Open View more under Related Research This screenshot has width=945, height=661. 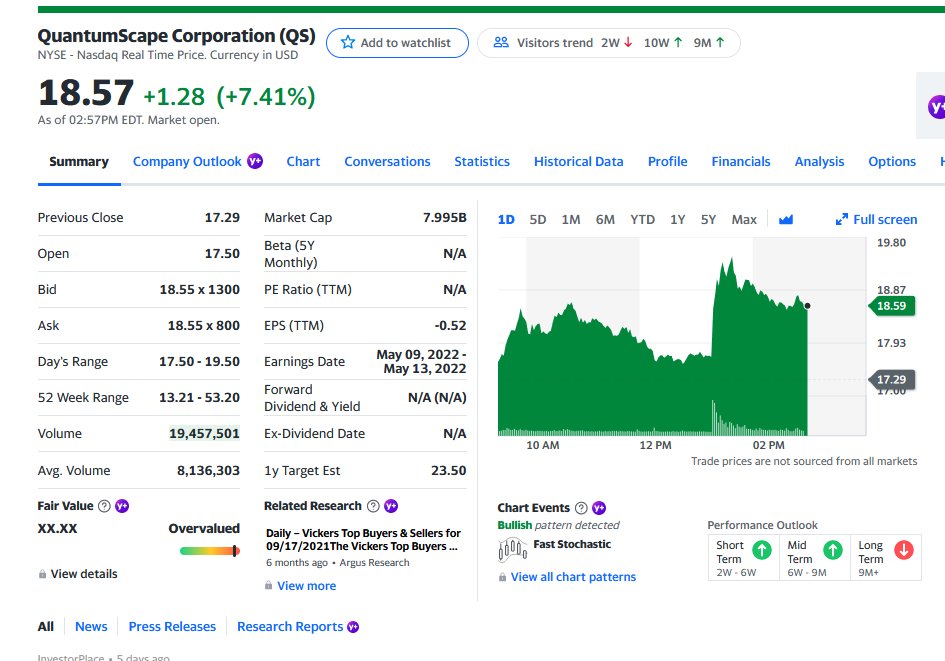pos(307,586)
